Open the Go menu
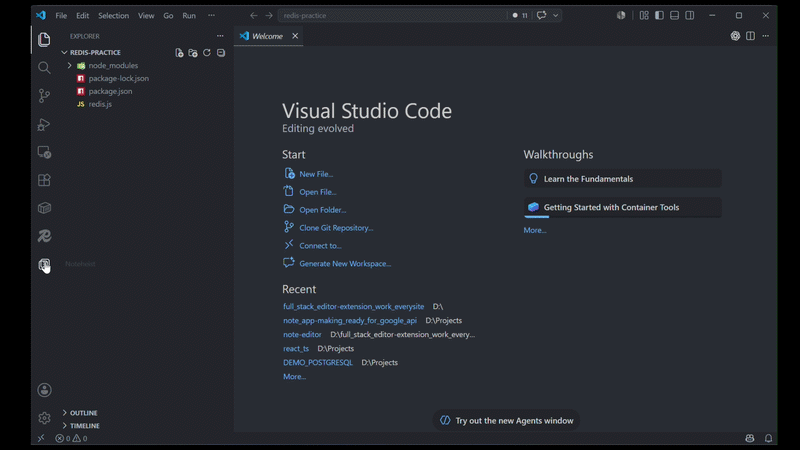Image resolution: width=800 pixels, height=450 pixels. coord(168,15)
